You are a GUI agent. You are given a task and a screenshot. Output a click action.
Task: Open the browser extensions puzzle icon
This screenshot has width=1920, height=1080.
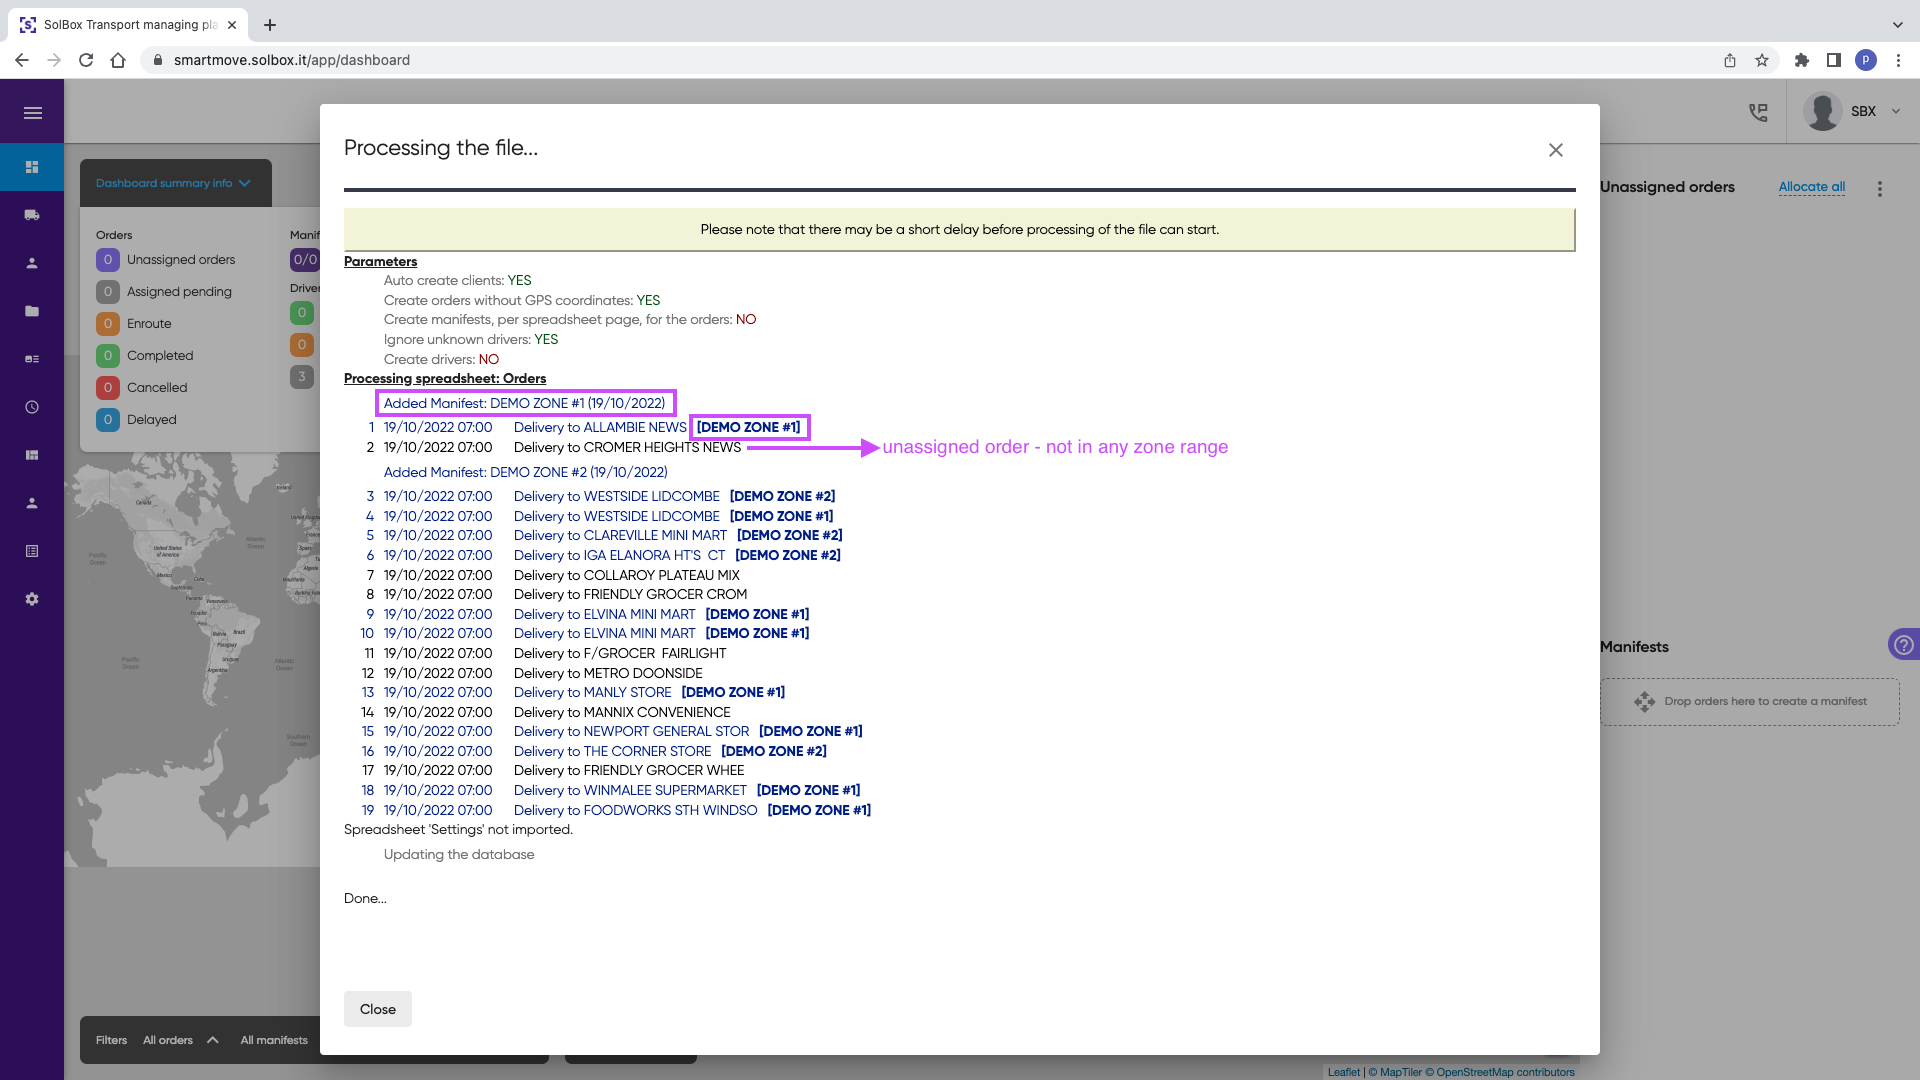click(x=1802, y=60)
